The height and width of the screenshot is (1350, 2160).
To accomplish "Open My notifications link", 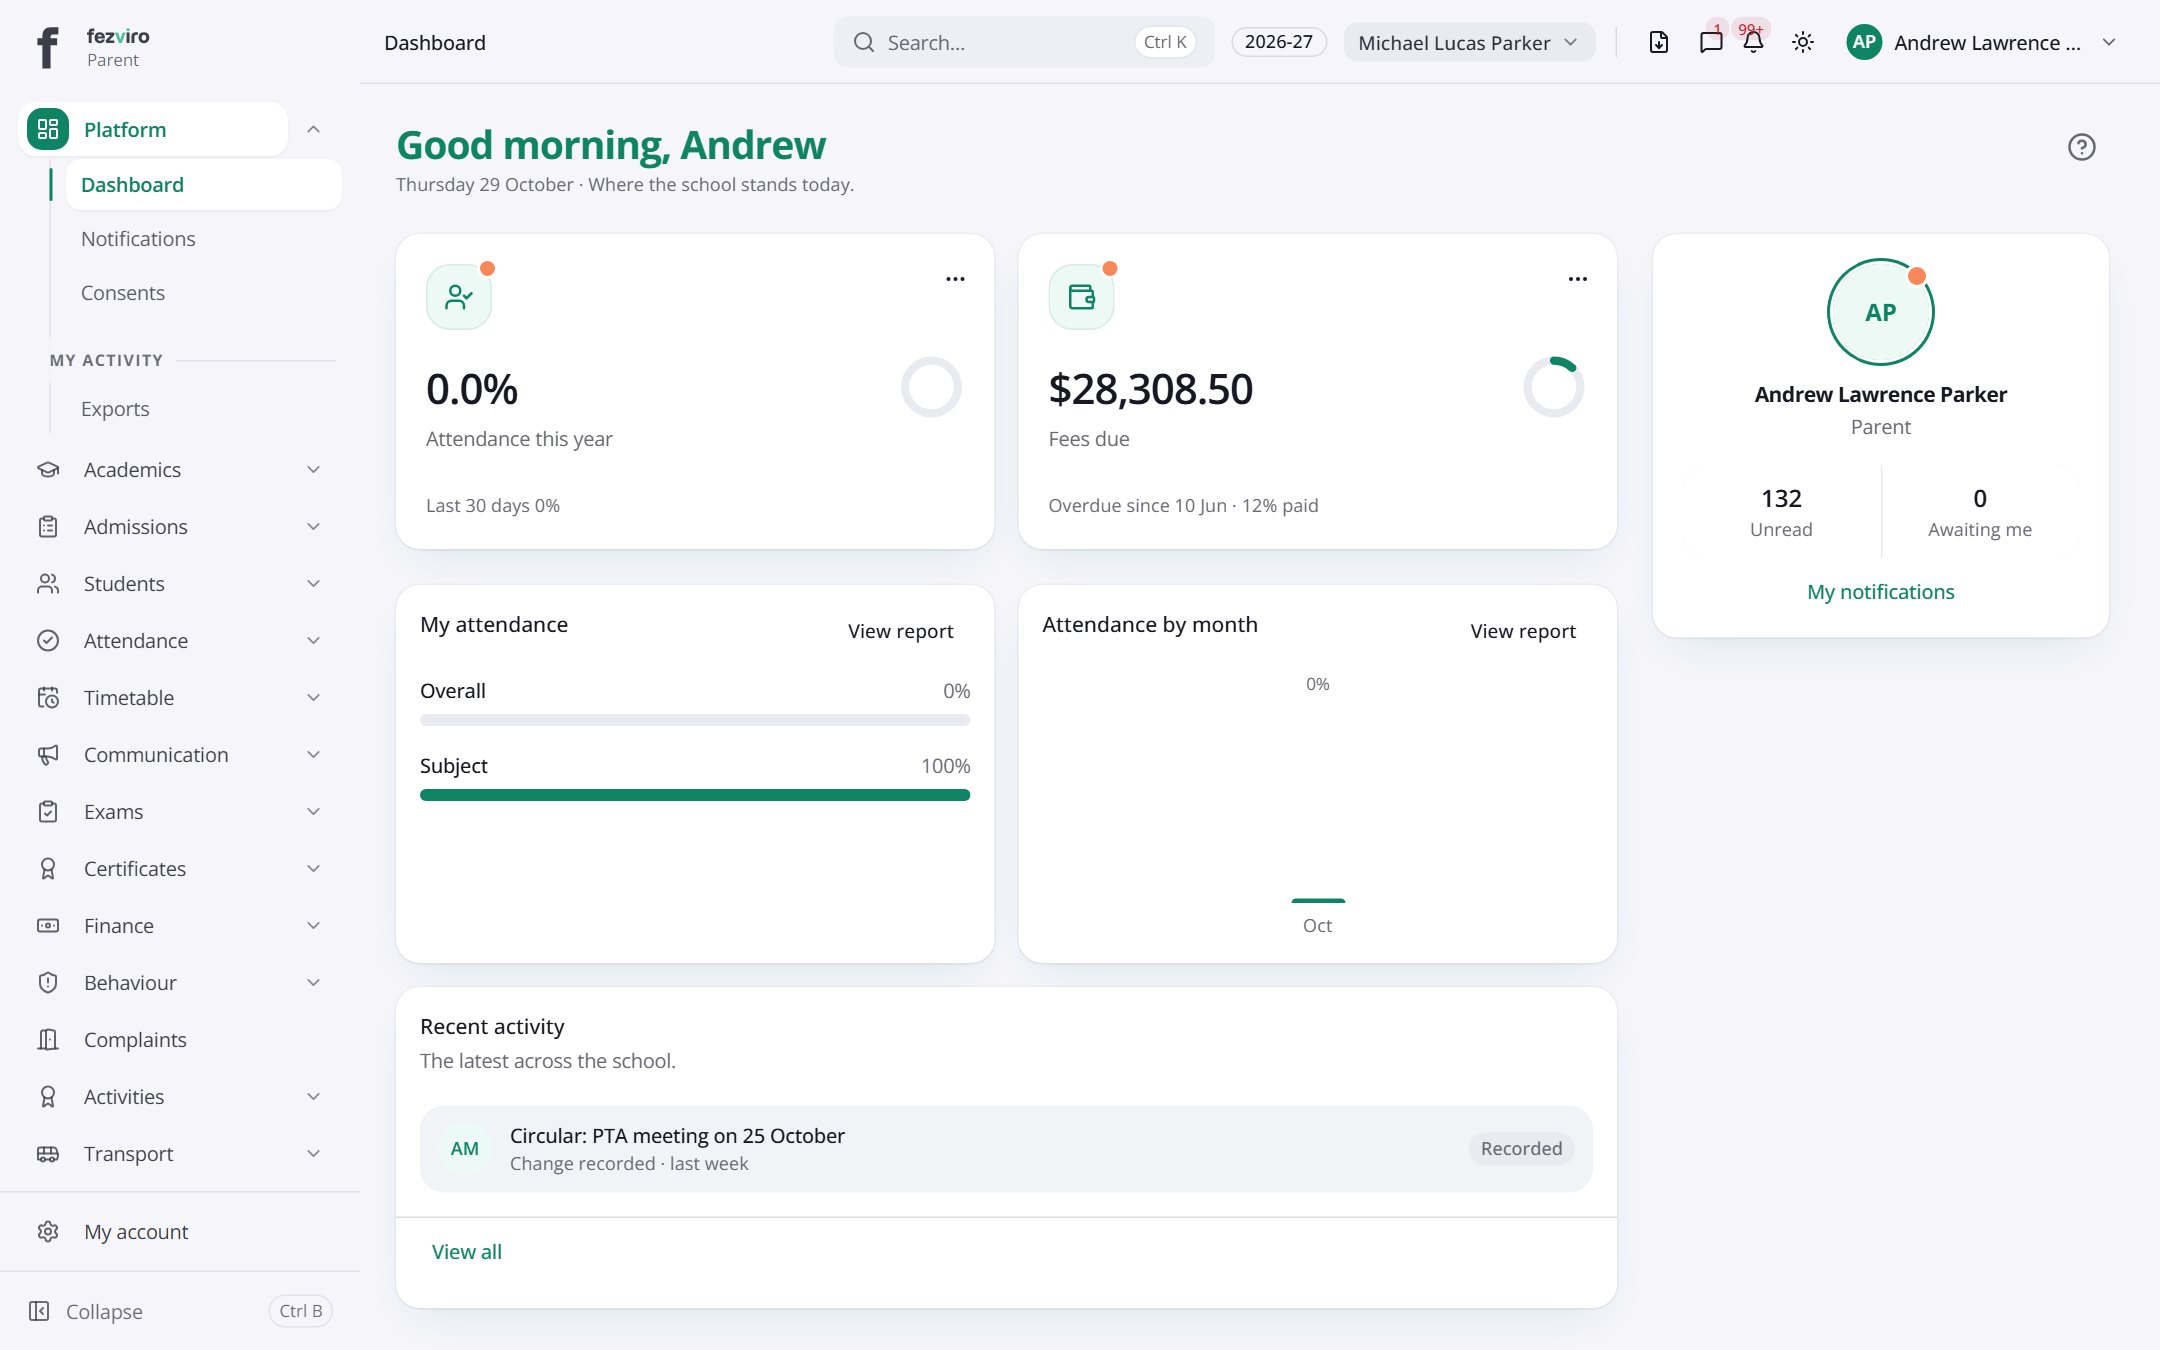I will pyautogui.click(x=1880, y=592).
